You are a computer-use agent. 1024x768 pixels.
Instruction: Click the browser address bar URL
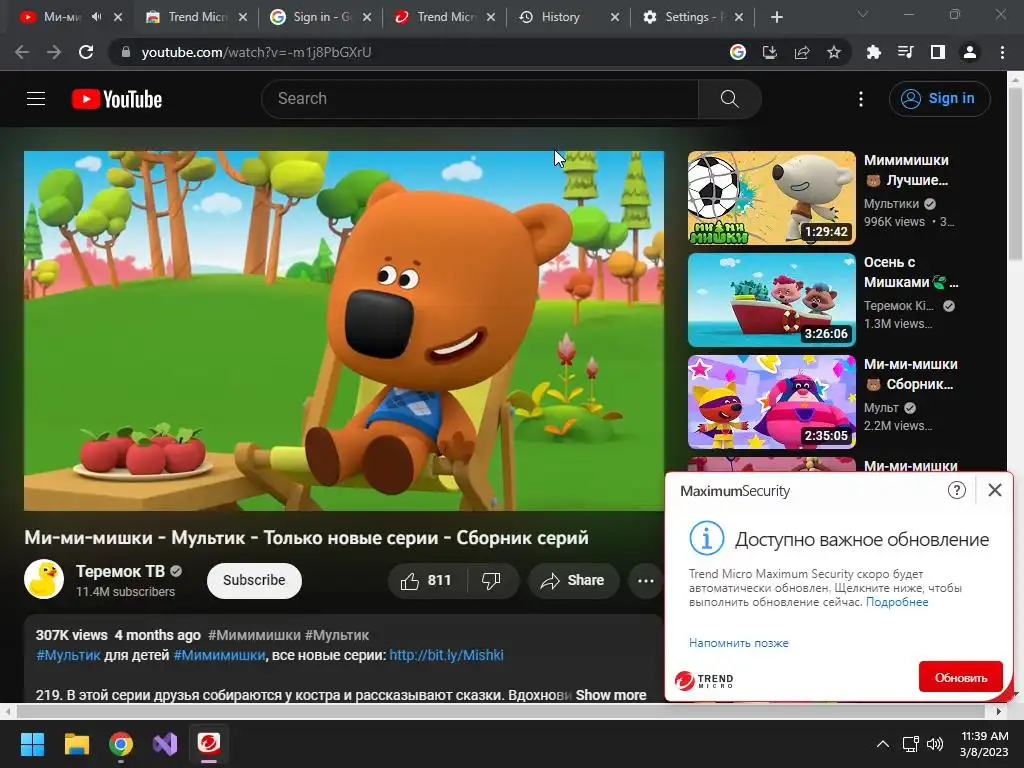point(256,52)
